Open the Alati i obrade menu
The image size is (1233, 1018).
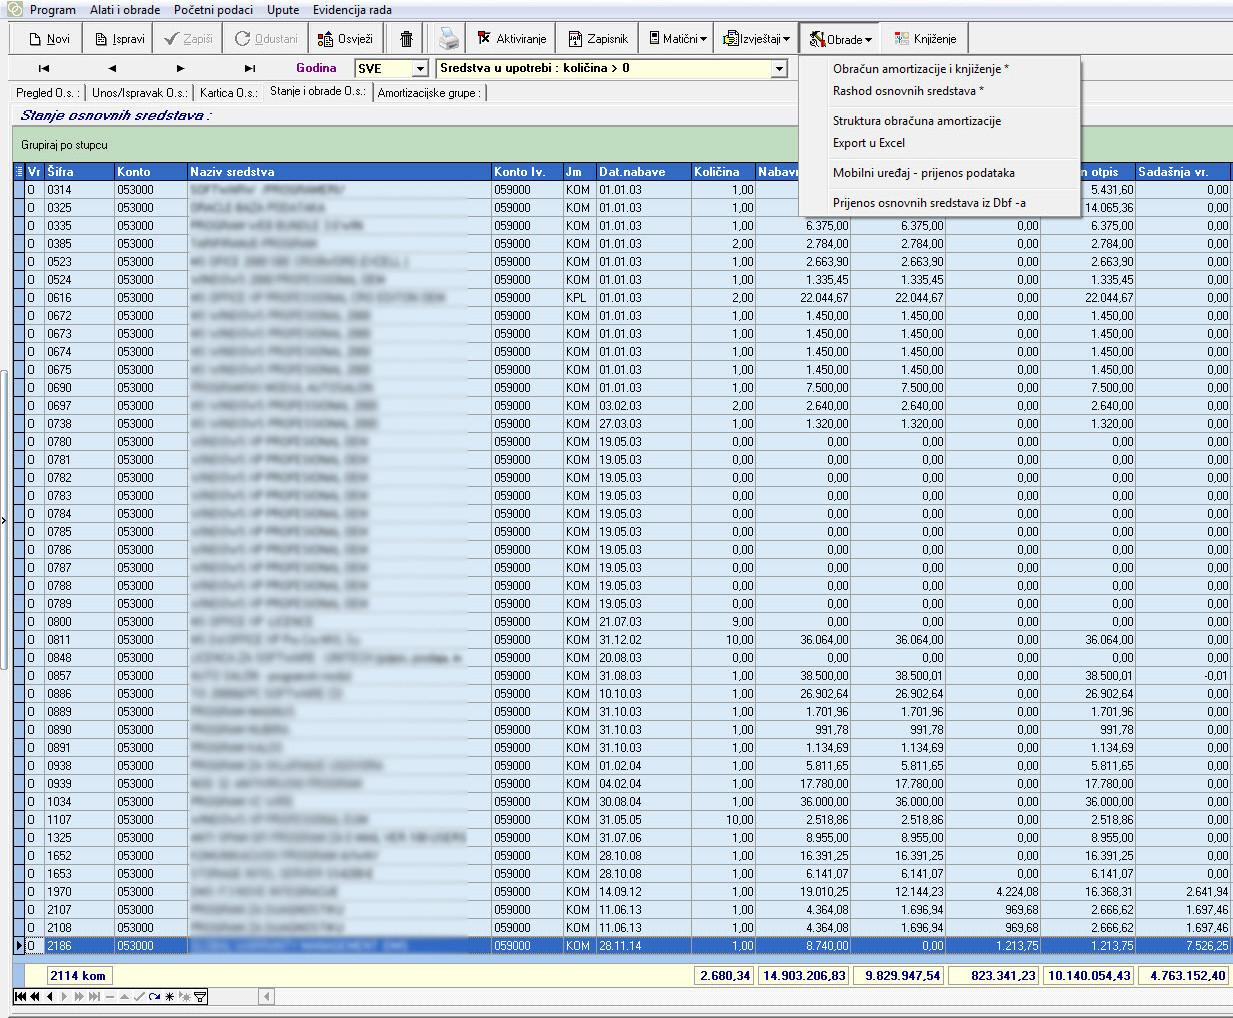tap(125, 10)
